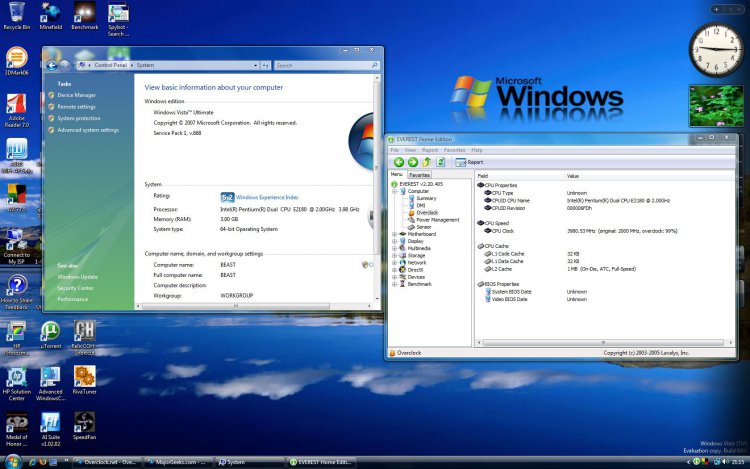Click the flower slideshow gadget thumbnail
Image resolution: width=750 pixels, height=469 pixels.
click(x=716, y=106)
